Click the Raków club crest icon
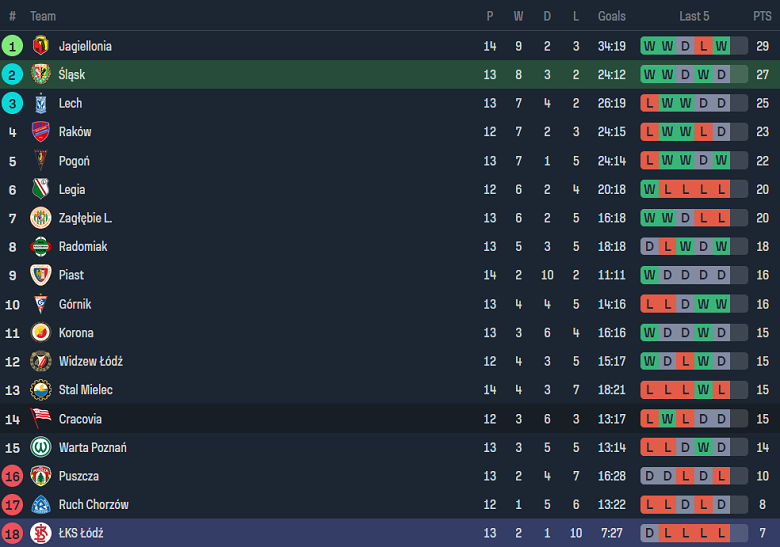The image size is (780, 547). click(x=41, y=132)
